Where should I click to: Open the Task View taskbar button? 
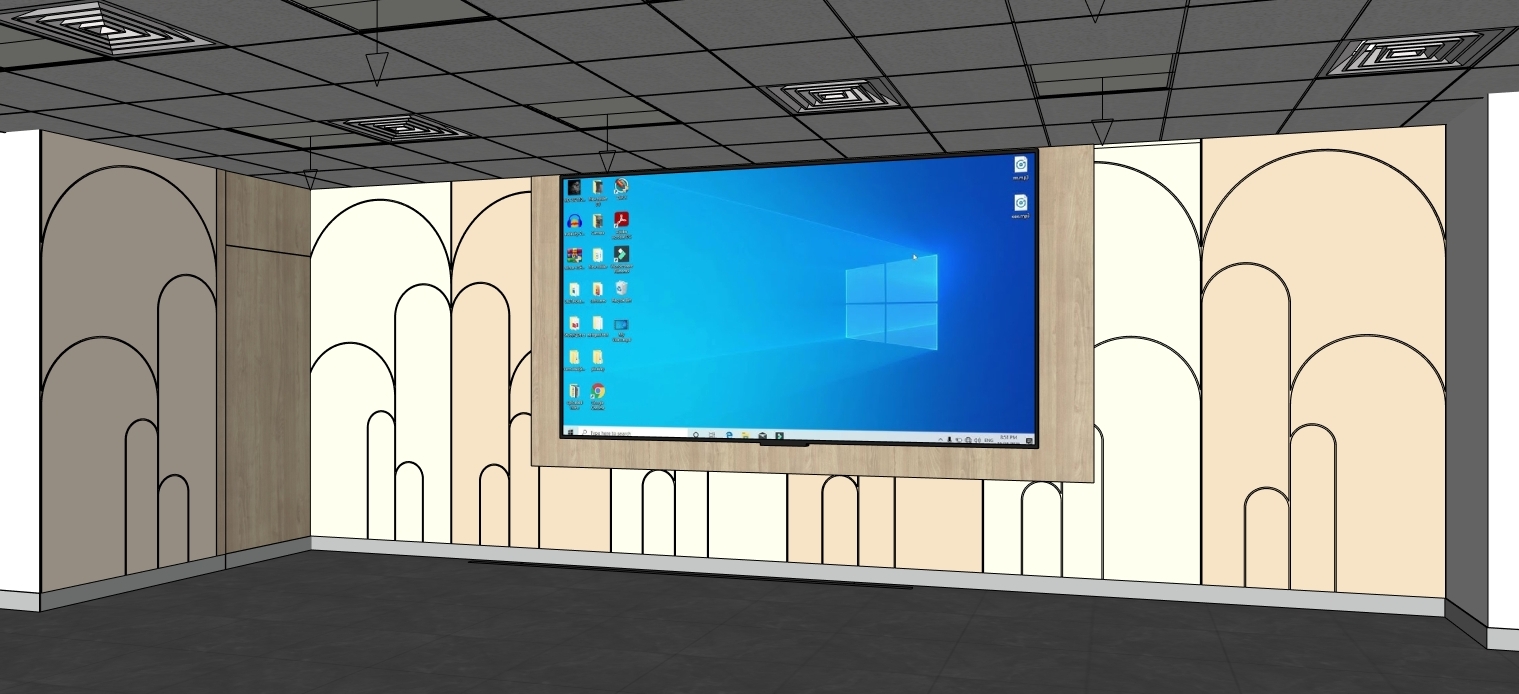712,435
